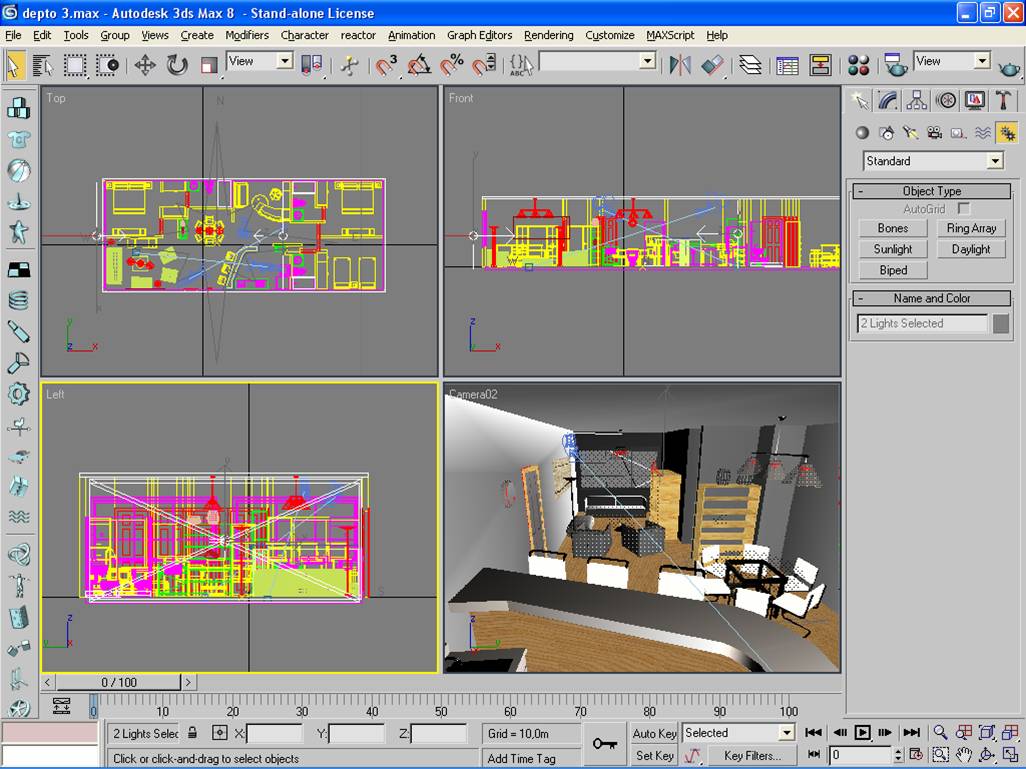This screenshot has height=769, width=1026.
Task: Collapse the Object Type rollout
Action: pyautogui.click(x=932, y=191)
